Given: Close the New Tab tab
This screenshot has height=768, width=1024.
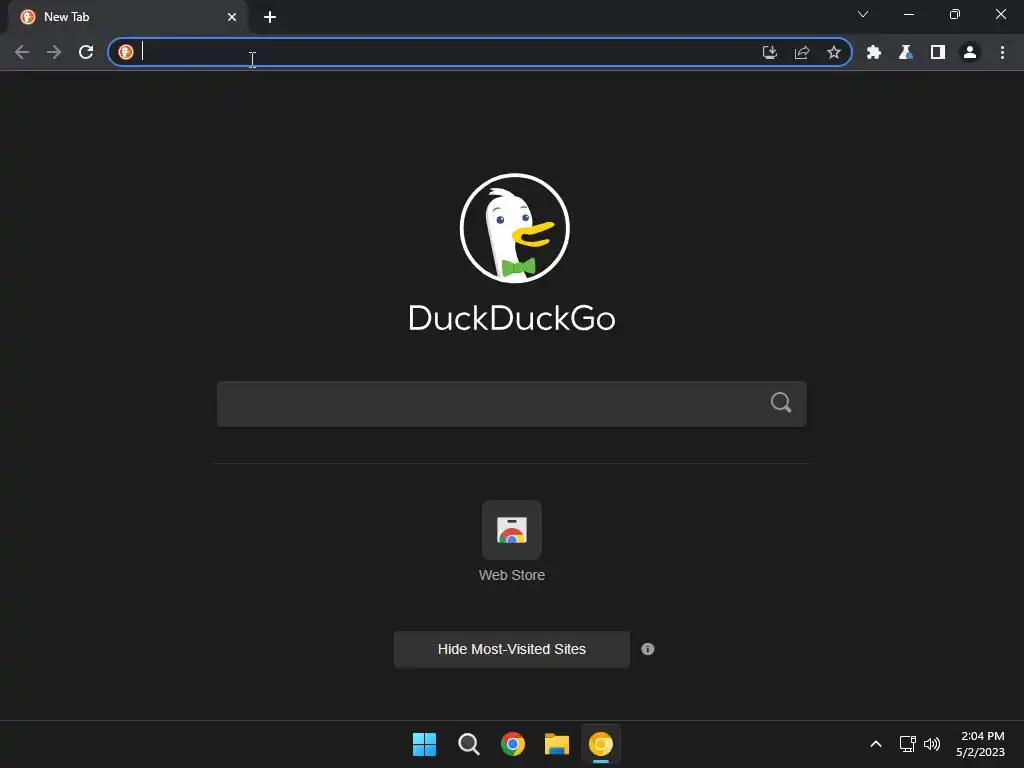Looking at the screenshot, I should pos(232,17).
